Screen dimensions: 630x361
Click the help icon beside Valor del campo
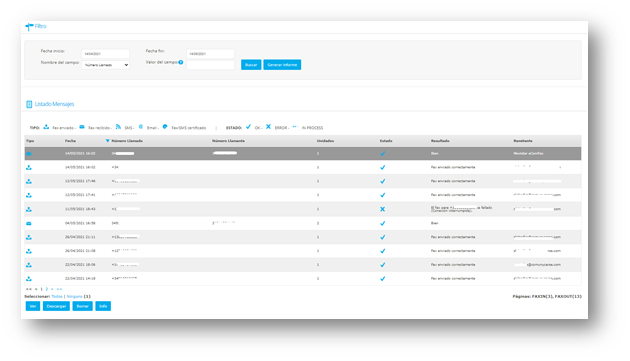tap(181, 62)
